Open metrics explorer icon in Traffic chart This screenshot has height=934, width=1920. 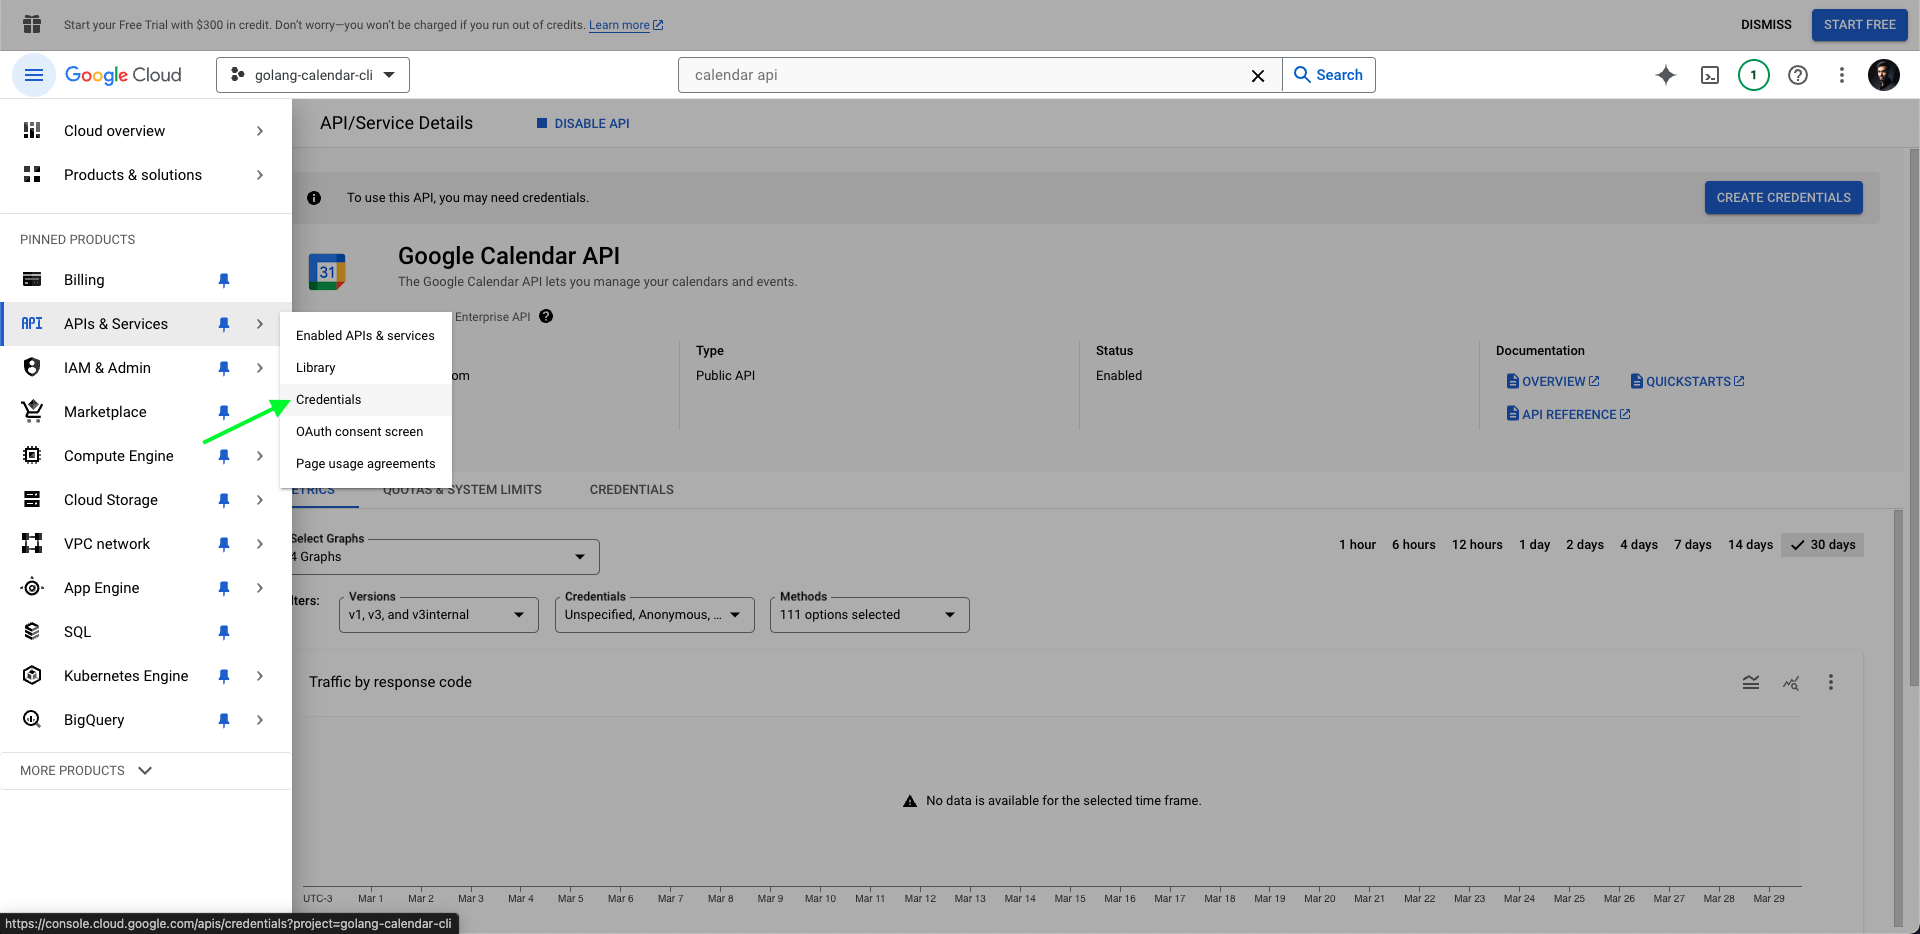(x=1791, y=683)
